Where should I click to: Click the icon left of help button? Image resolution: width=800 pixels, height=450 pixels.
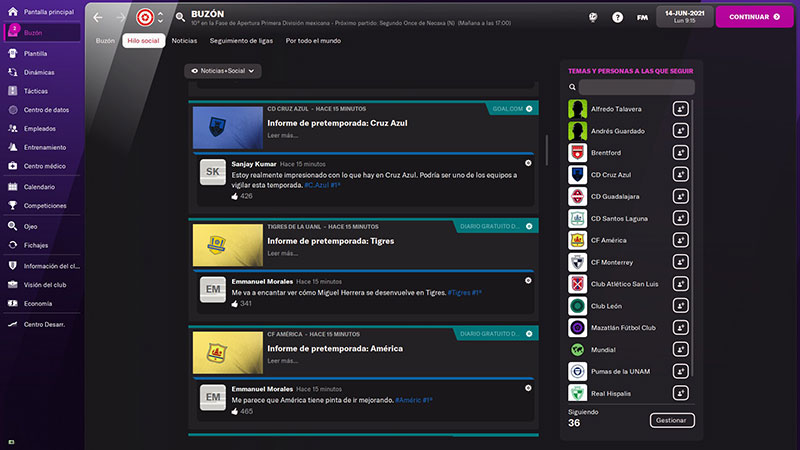pyautogui.click(x=593, y=17)
